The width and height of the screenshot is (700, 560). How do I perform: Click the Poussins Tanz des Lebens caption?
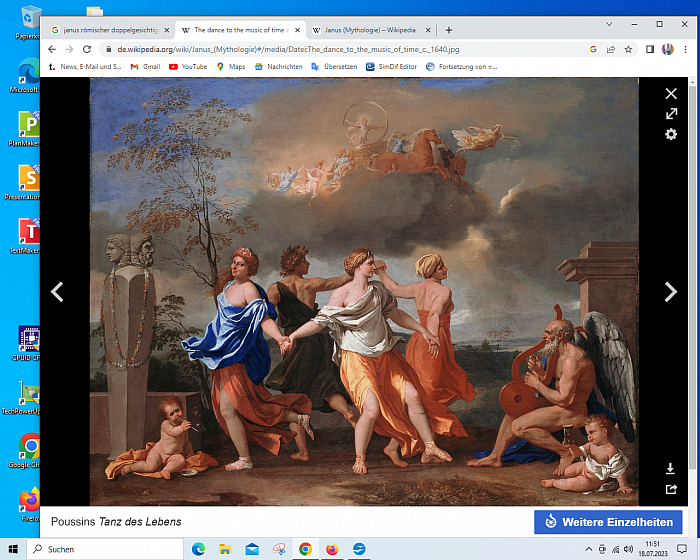[116, 522]
